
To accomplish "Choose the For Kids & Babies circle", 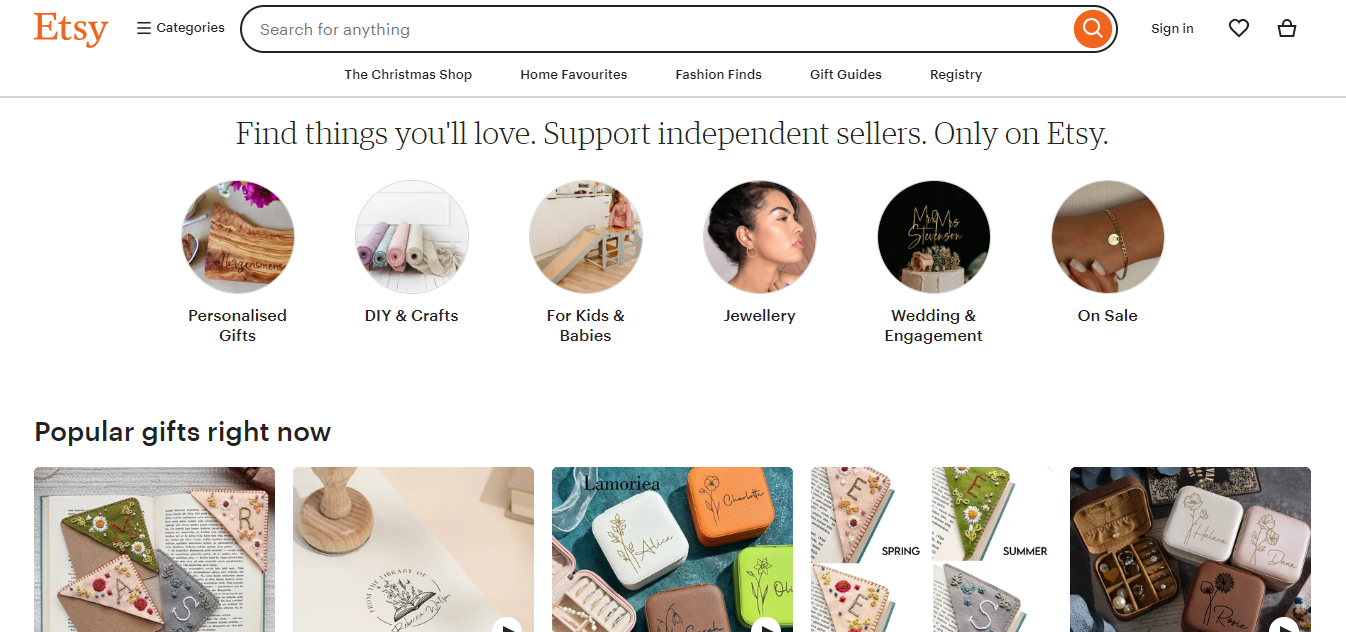I will (586, 237).
